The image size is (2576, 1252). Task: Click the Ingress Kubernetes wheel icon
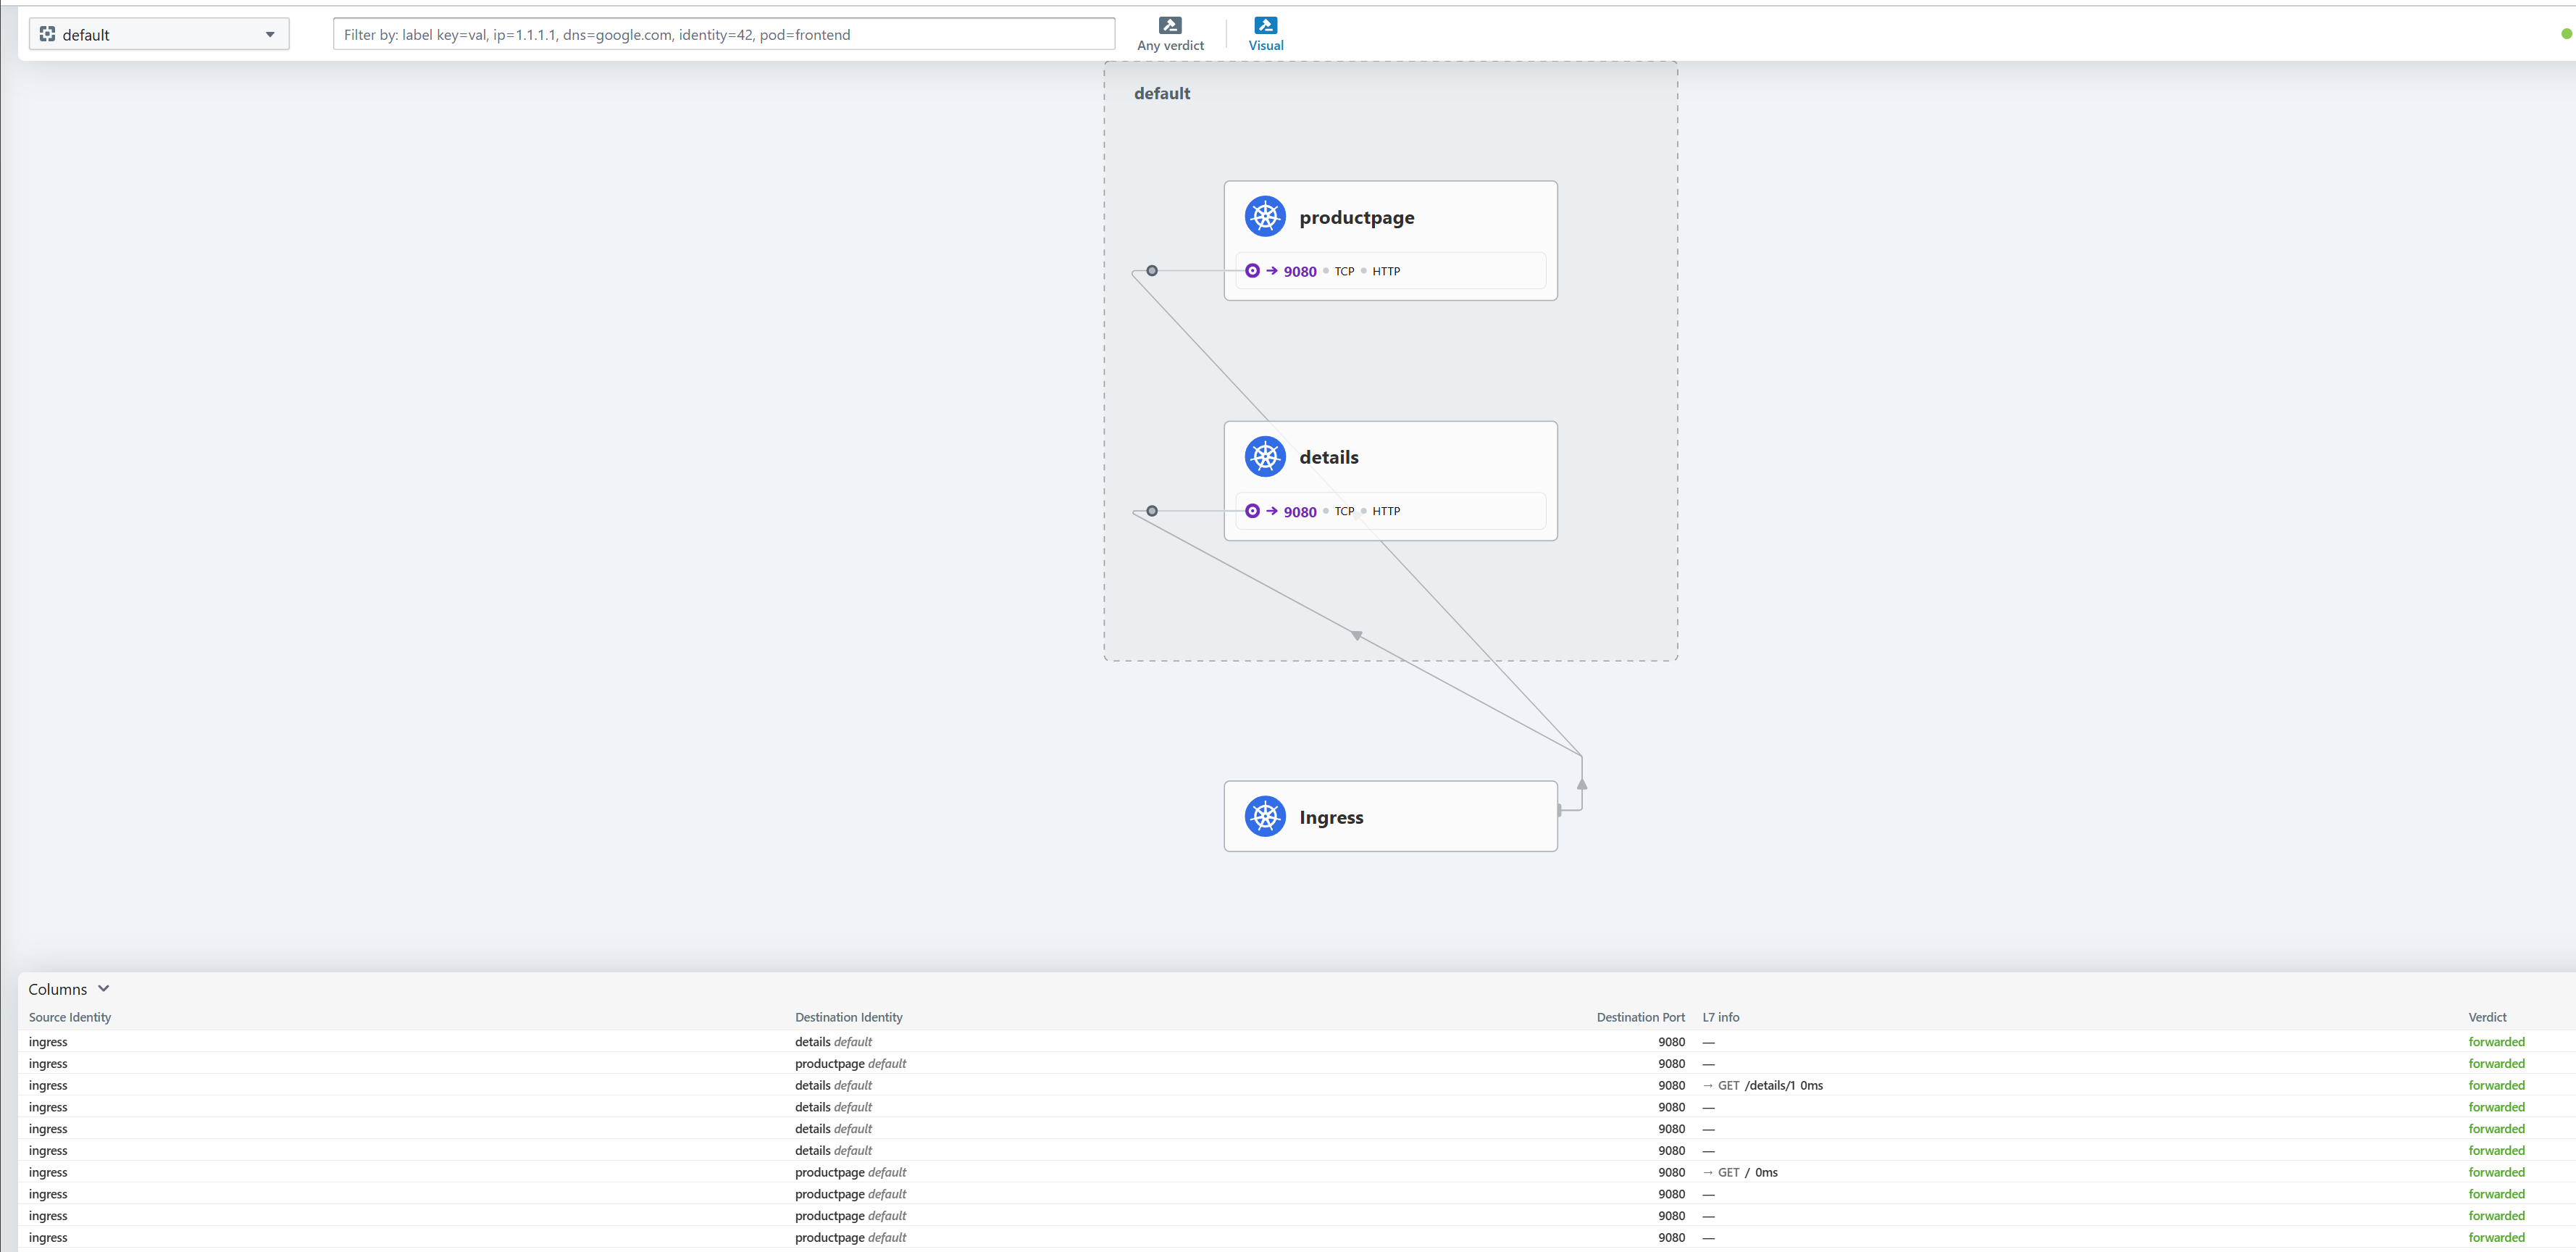click(1265, 817)
